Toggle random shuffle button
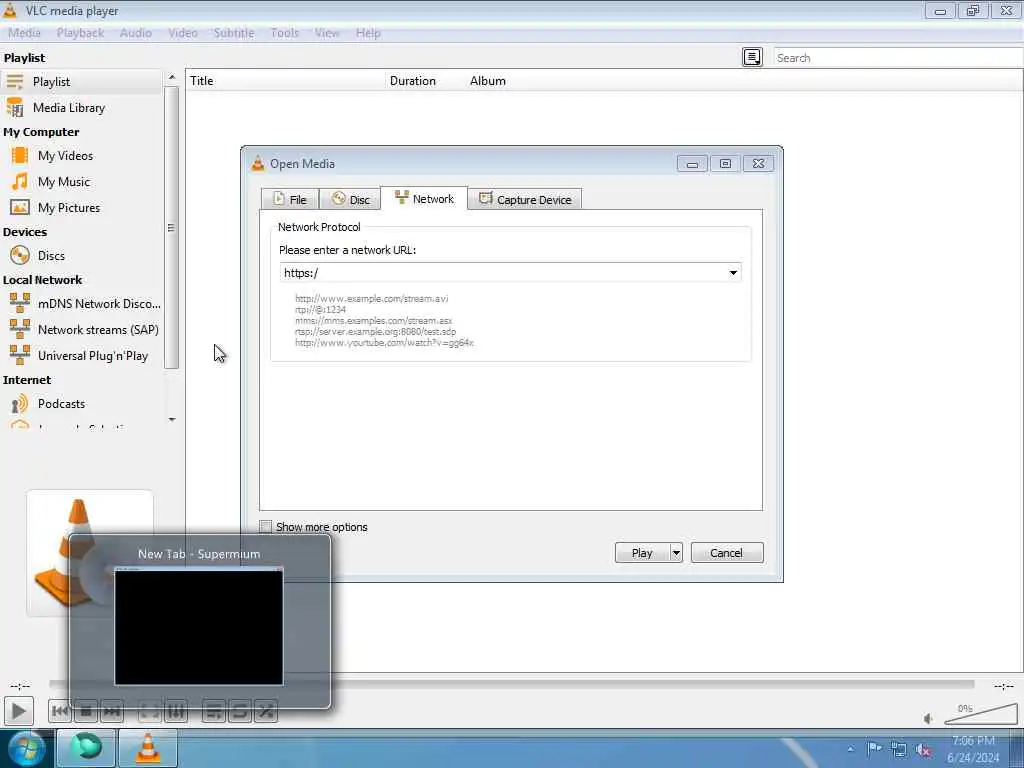 266,711
